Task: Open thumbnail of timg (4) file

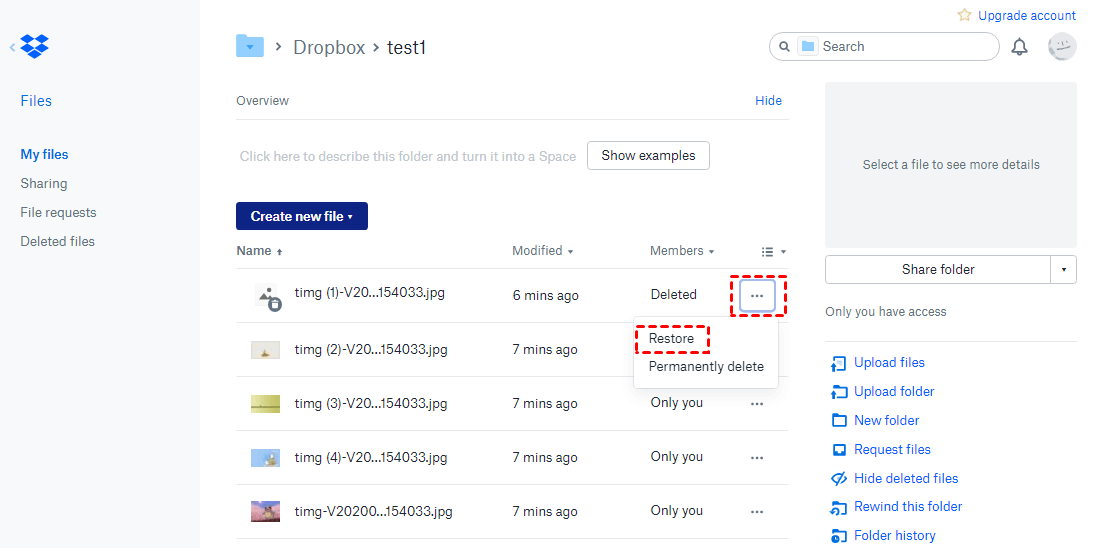Action: 266,458
